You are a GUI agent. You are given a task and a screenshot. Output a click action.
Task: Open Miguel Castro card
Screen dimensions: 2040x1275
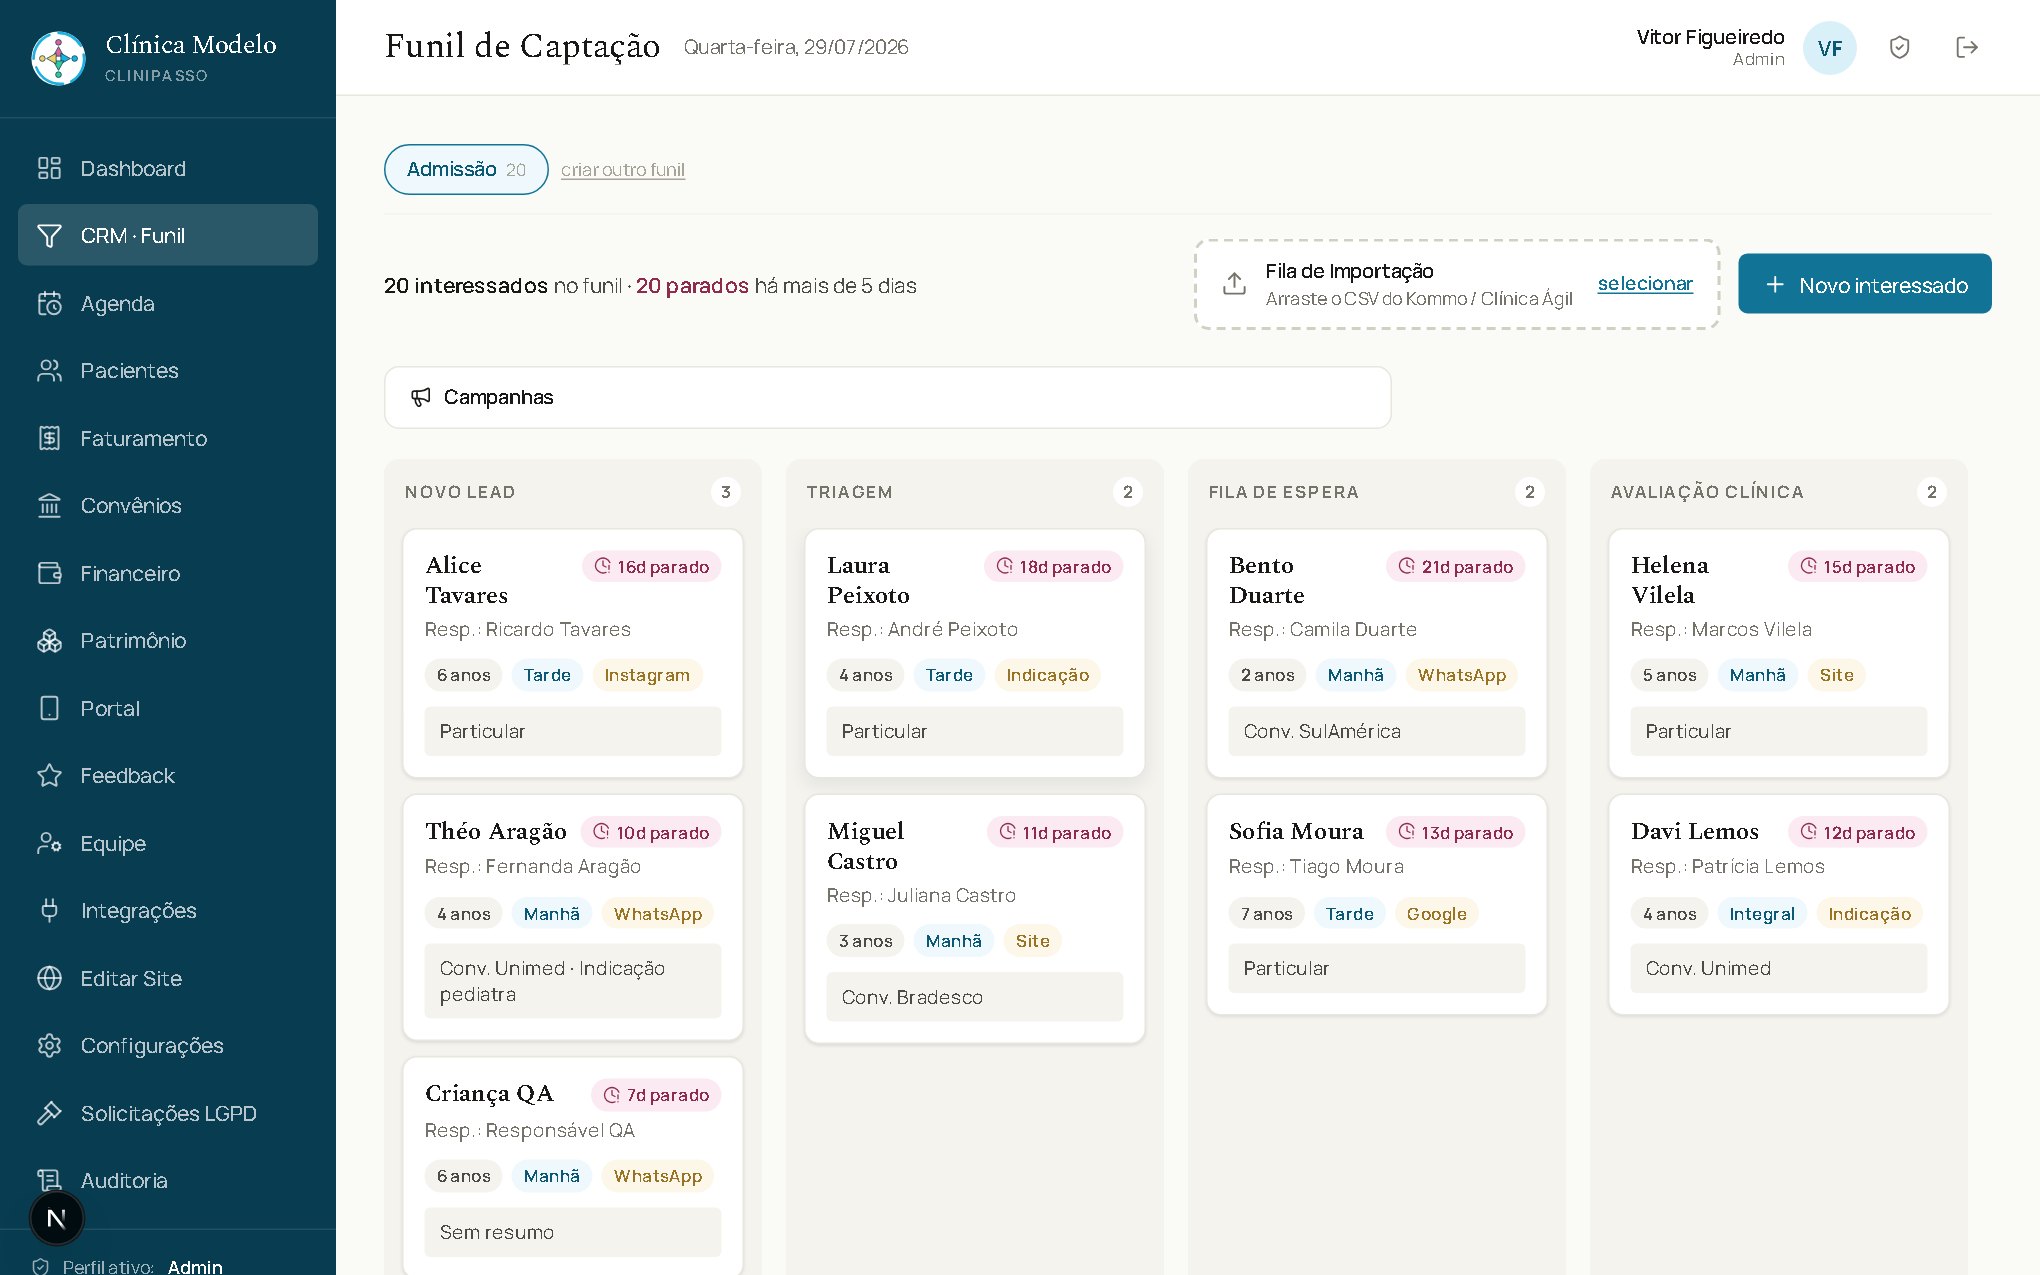[x=974, y=919]
